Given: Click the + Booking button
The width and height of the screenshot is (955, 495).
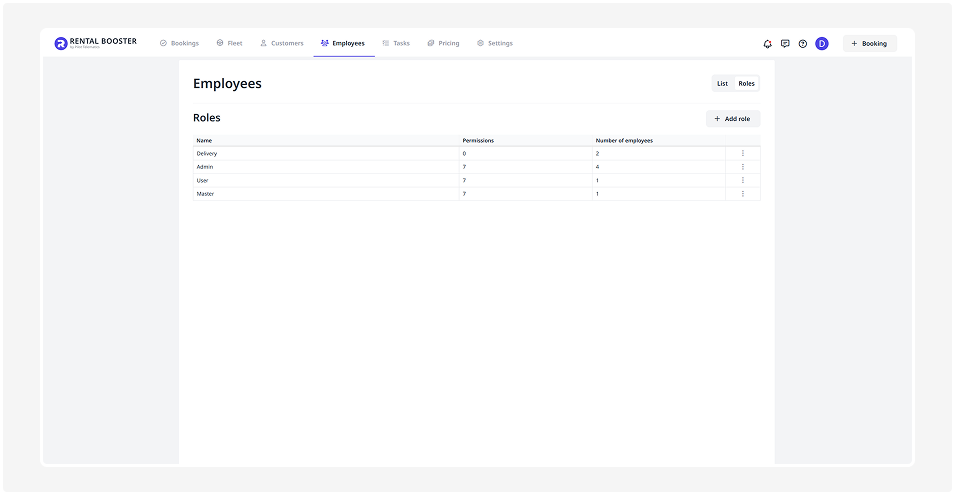Looking at the screenshot, I should [x=869, y=44].
